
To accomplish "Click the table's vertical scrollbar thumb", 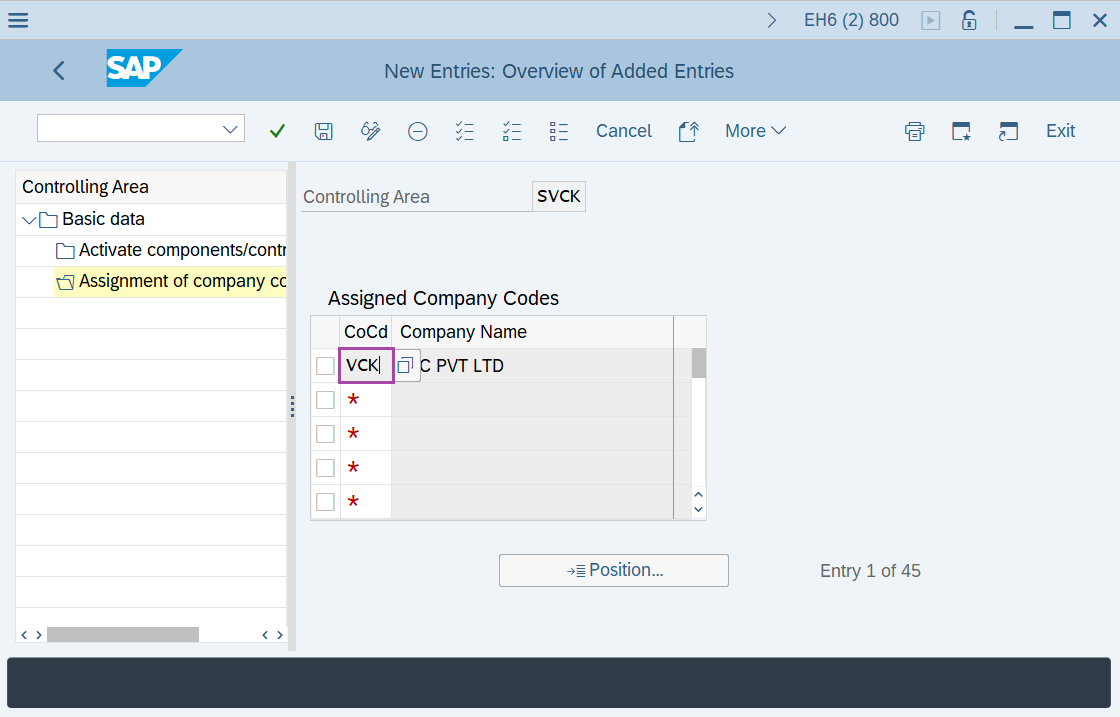I will (699, 363).
